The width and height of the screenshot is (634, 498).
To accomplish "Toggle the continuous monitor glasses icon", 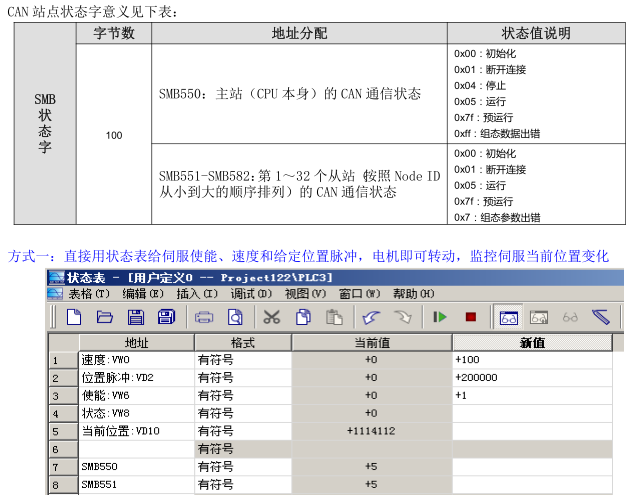I will click(509, 317).
